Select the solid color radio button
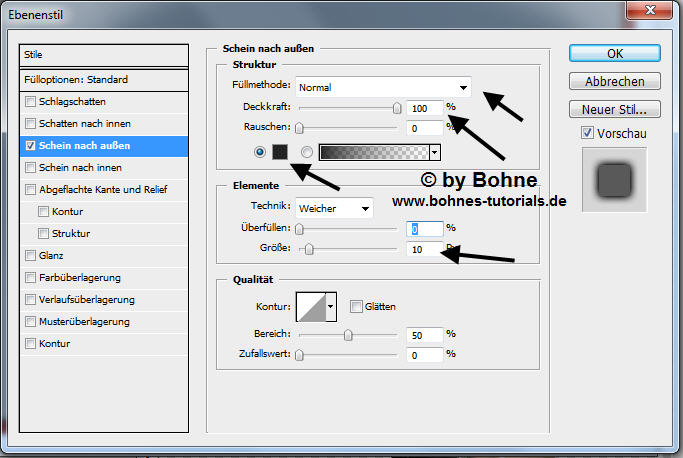The height and width of the screenshot is (458, 683). click(x=260, y=152)
